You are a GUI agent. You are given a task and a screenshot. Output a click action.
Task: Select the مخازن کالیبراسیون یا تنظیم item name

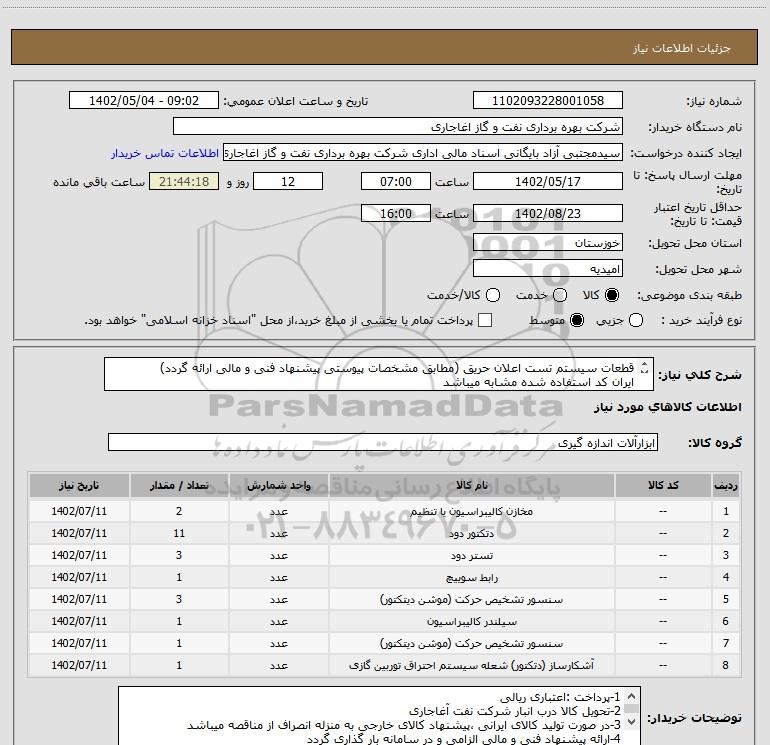tap(471, 511)
